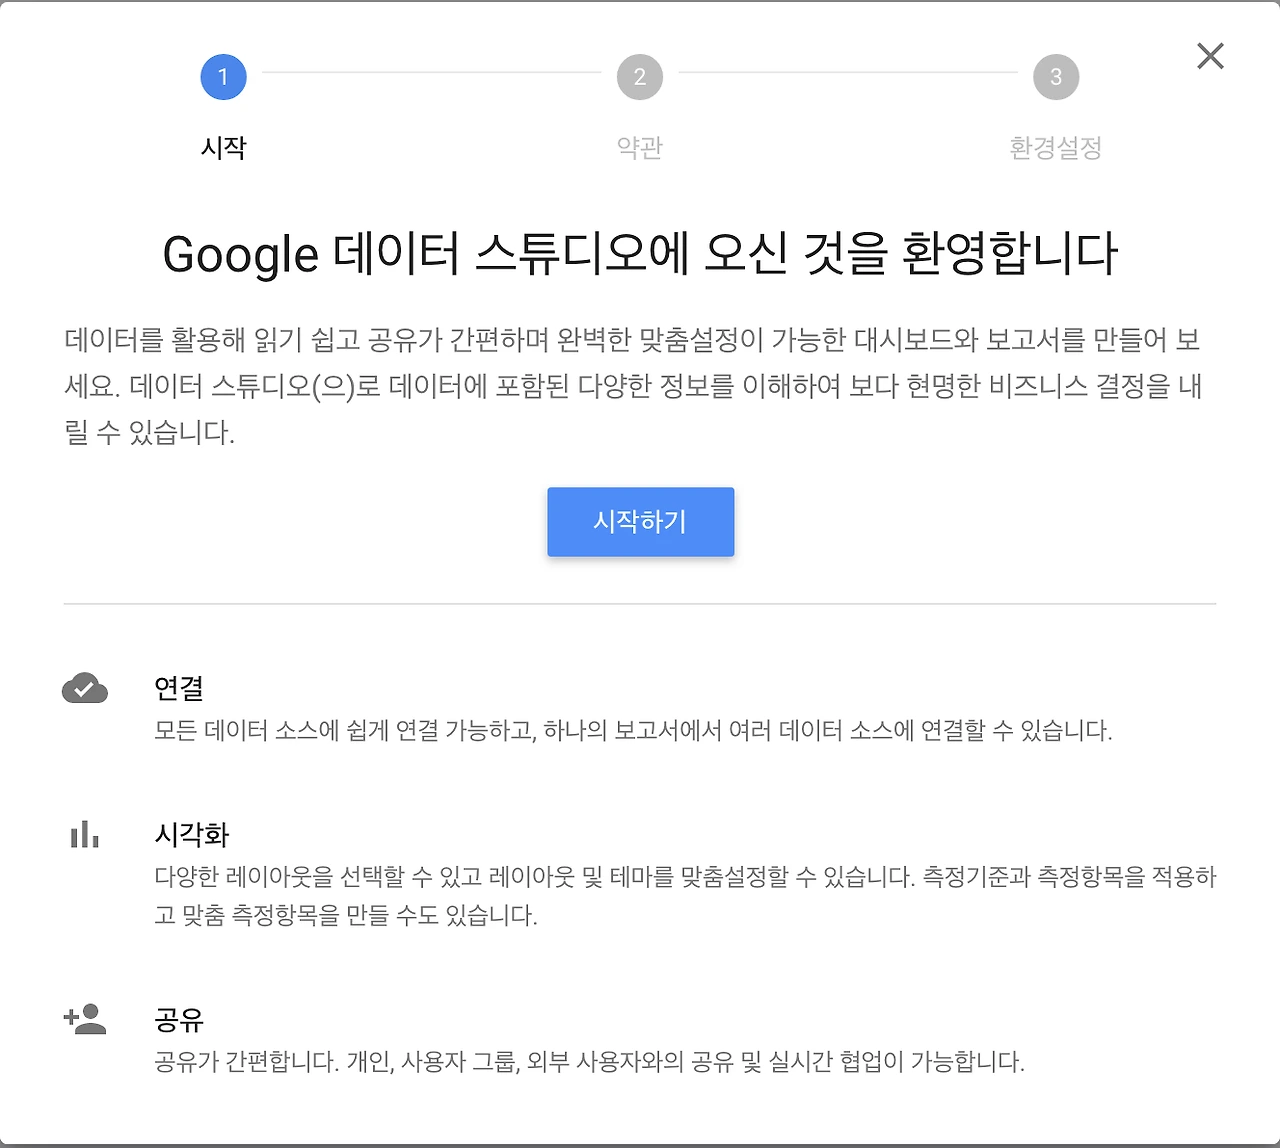Select step 3 circle in the stepper
Viewport: 1280px width, 1148px height.
coord(1056,77)
